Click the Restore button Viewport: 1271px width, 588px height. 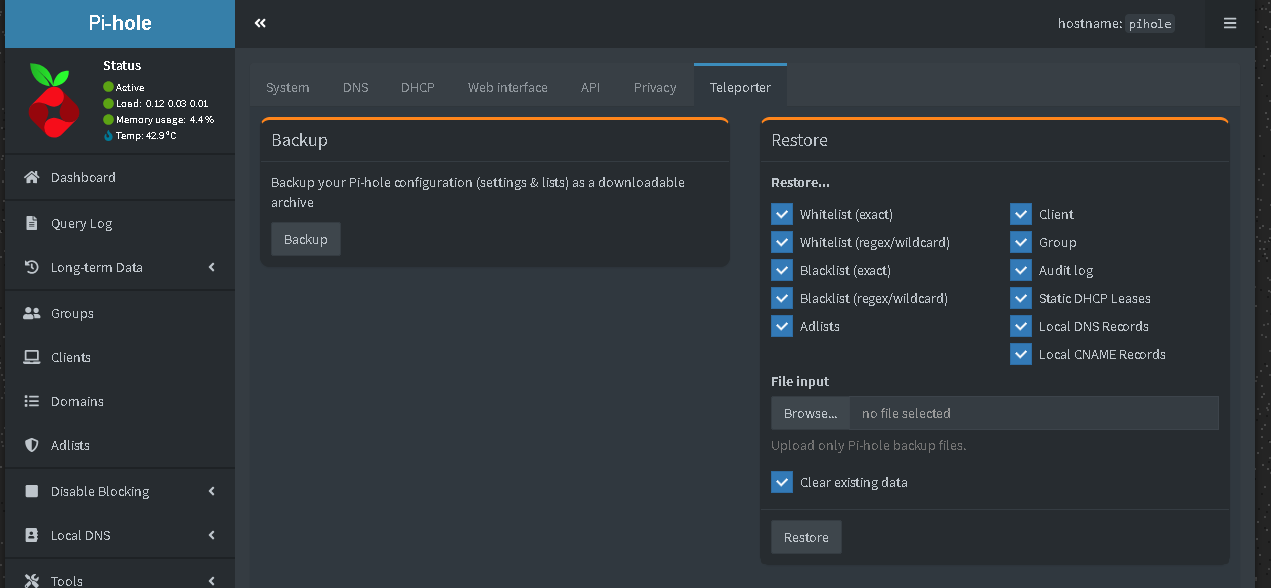tap(806, 537)
